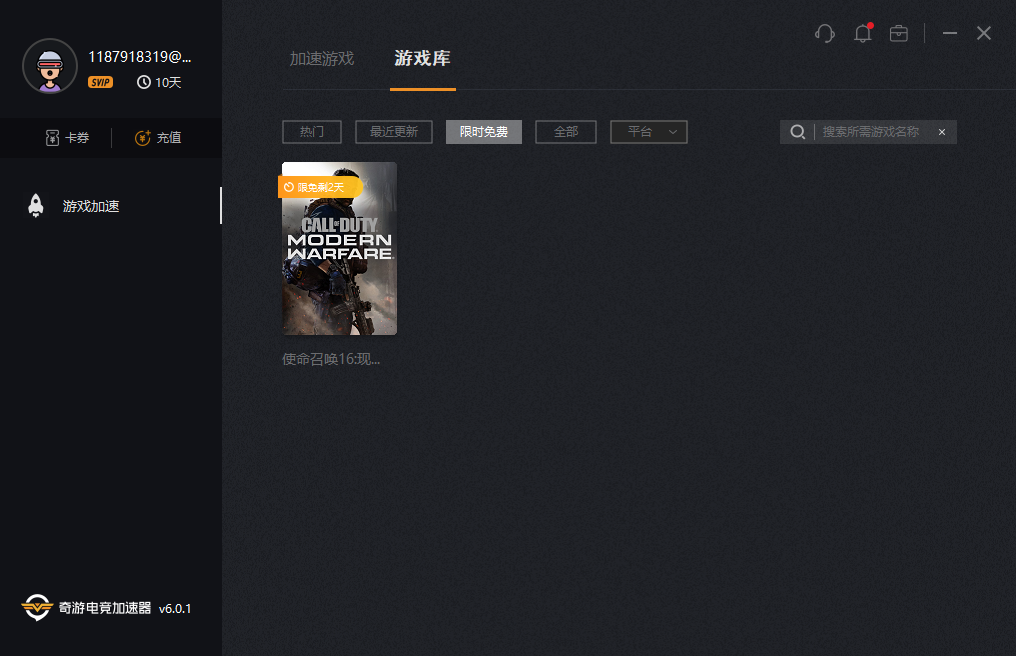
Task: Click the search magnifier icon
Action: (798, 132)
